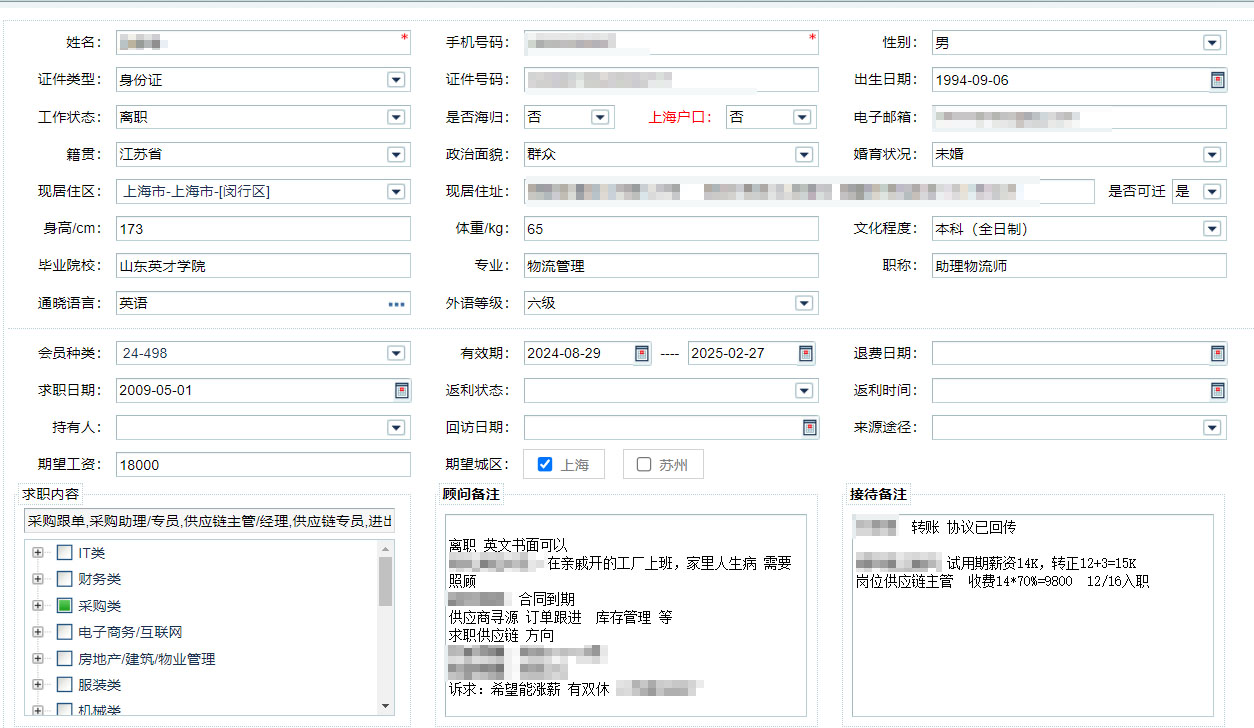Open the 持有人 dropdown

tap(396, 427)
